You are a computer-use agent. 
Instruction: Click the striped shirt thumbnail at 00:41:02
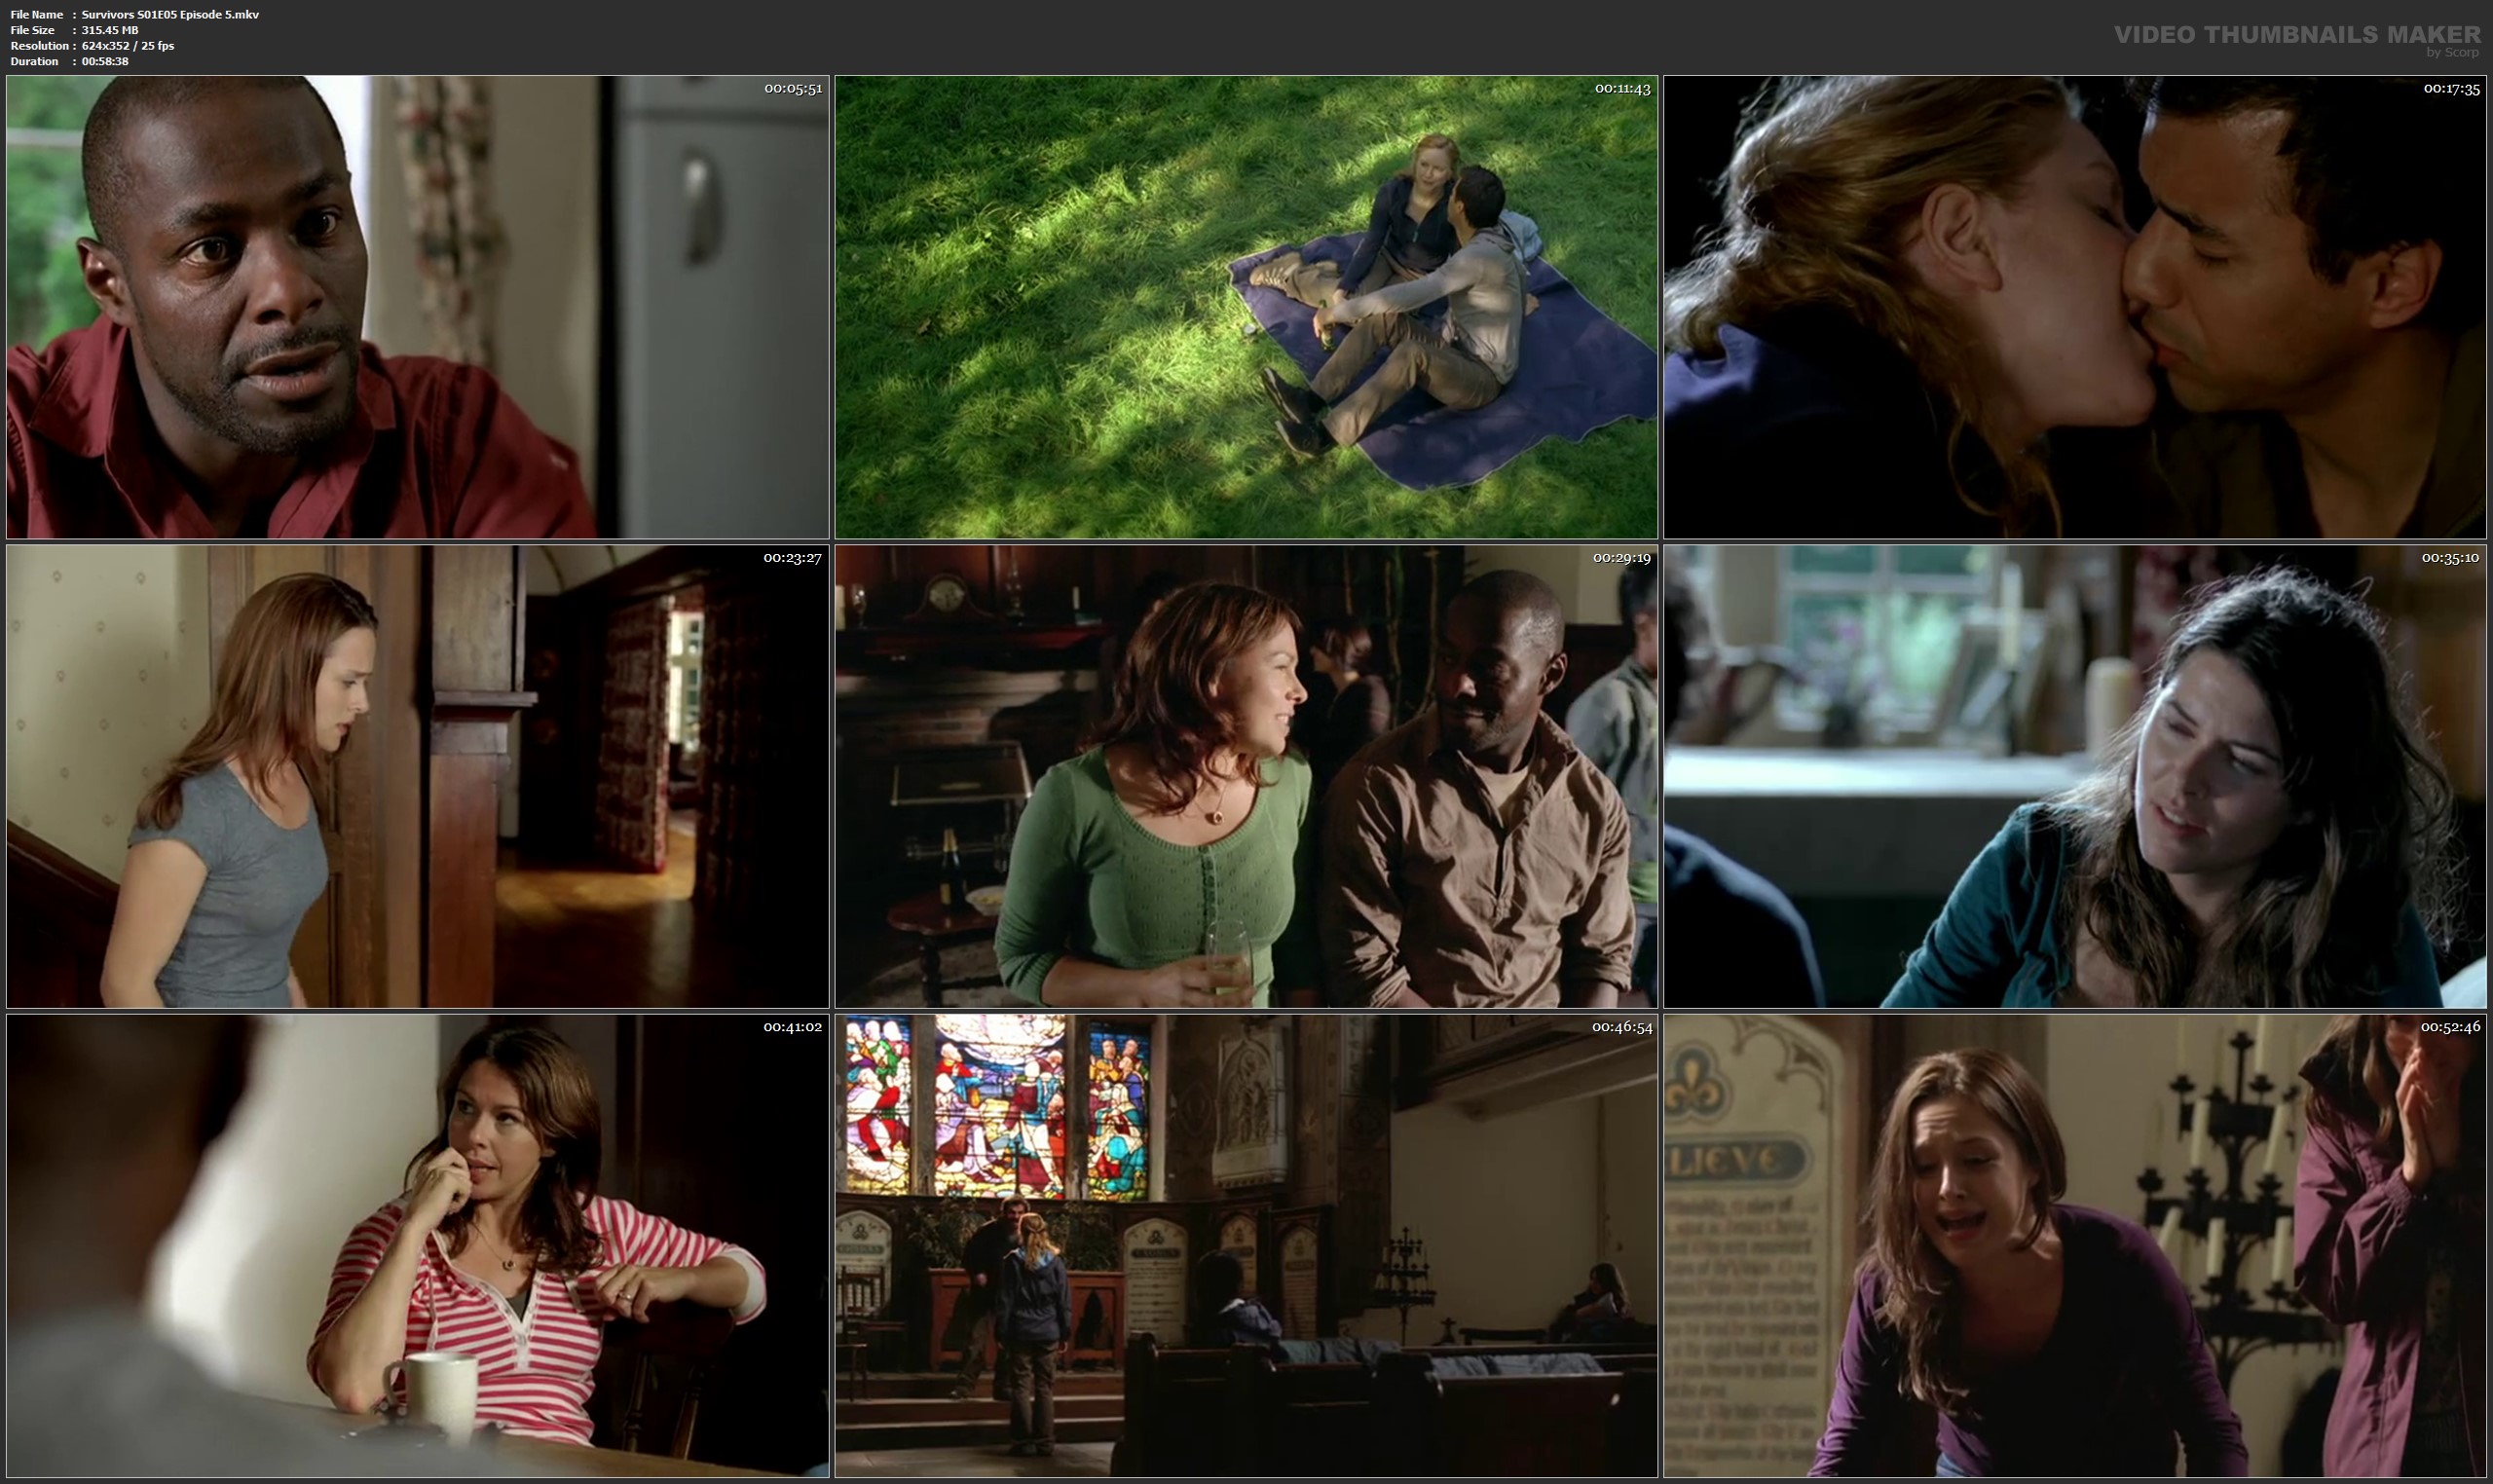point(417,1246)
